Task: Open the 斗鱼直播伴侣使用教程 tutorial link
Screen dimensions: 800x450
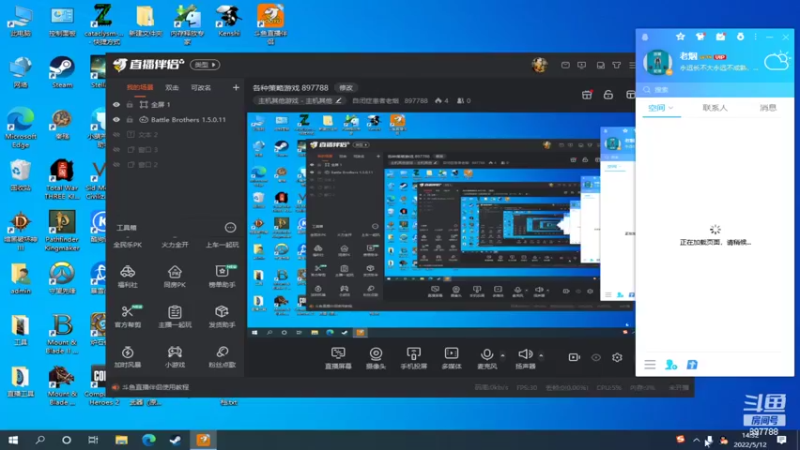Action: pos(156,387)
